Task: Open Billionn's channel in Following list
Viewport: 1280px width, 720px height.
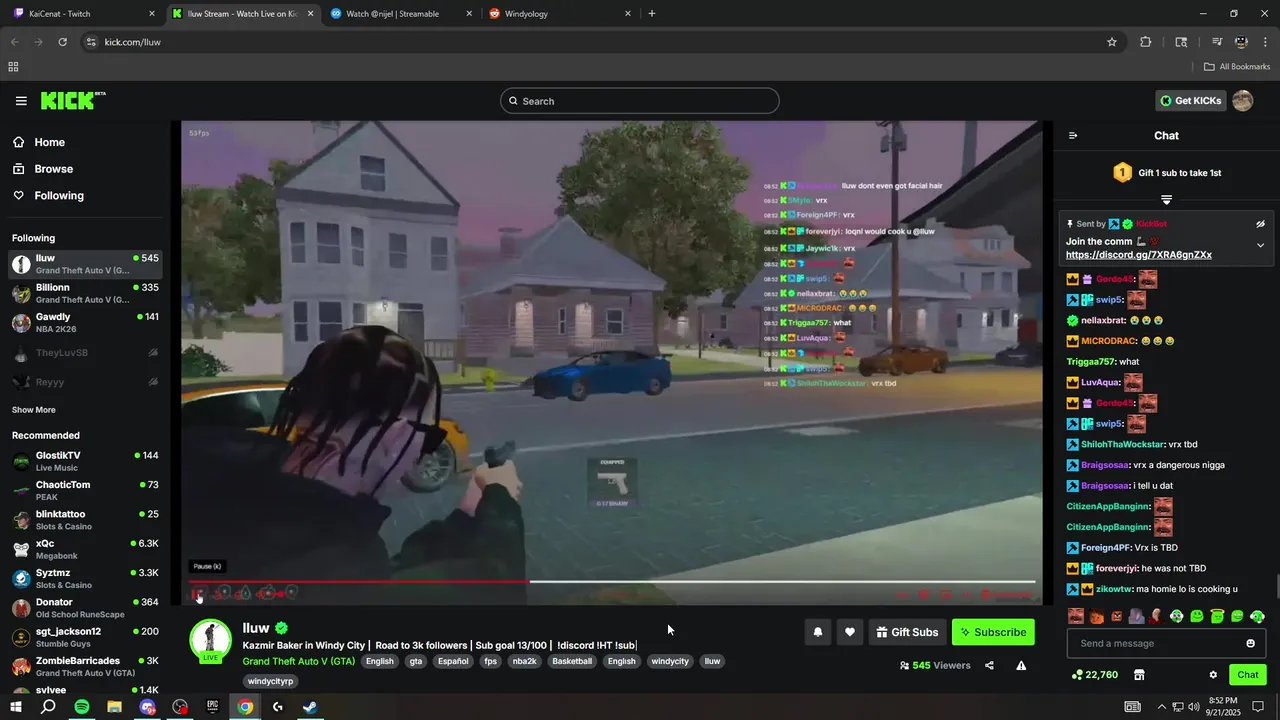Action: [x=85, y=293]
